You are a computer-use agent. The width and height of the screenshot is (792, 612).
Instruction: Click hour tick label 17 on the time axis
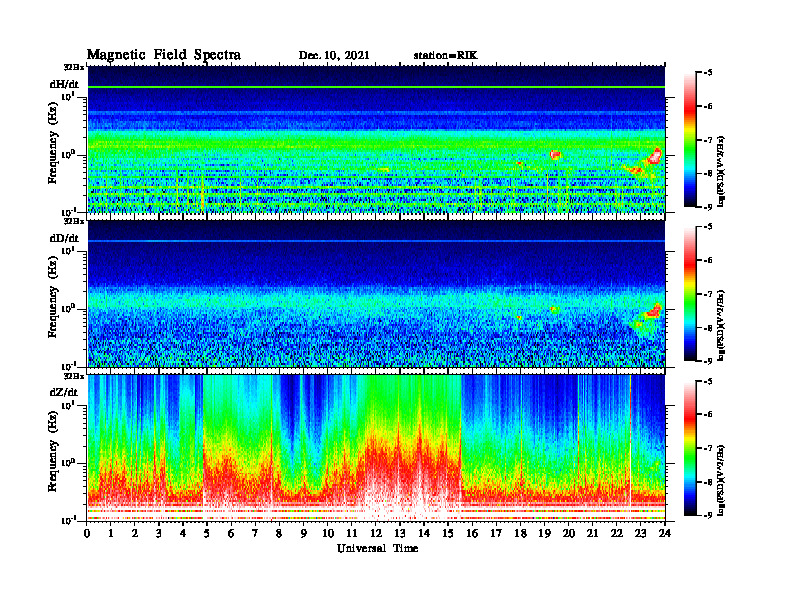[x=497, y=534]
